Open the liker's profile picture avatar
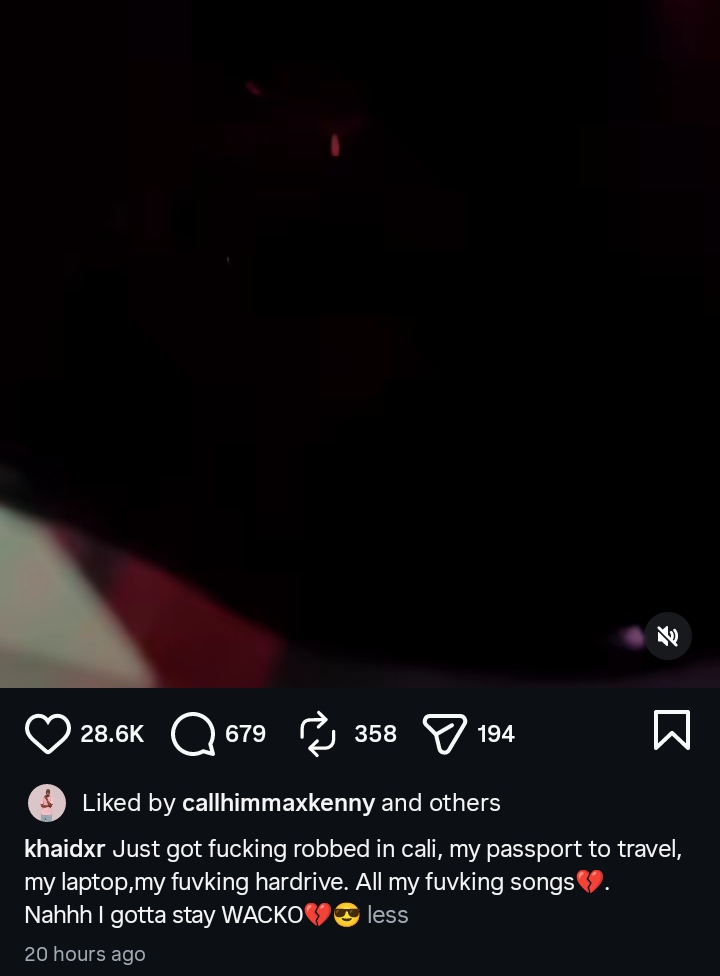 click(x=47, y=803)
